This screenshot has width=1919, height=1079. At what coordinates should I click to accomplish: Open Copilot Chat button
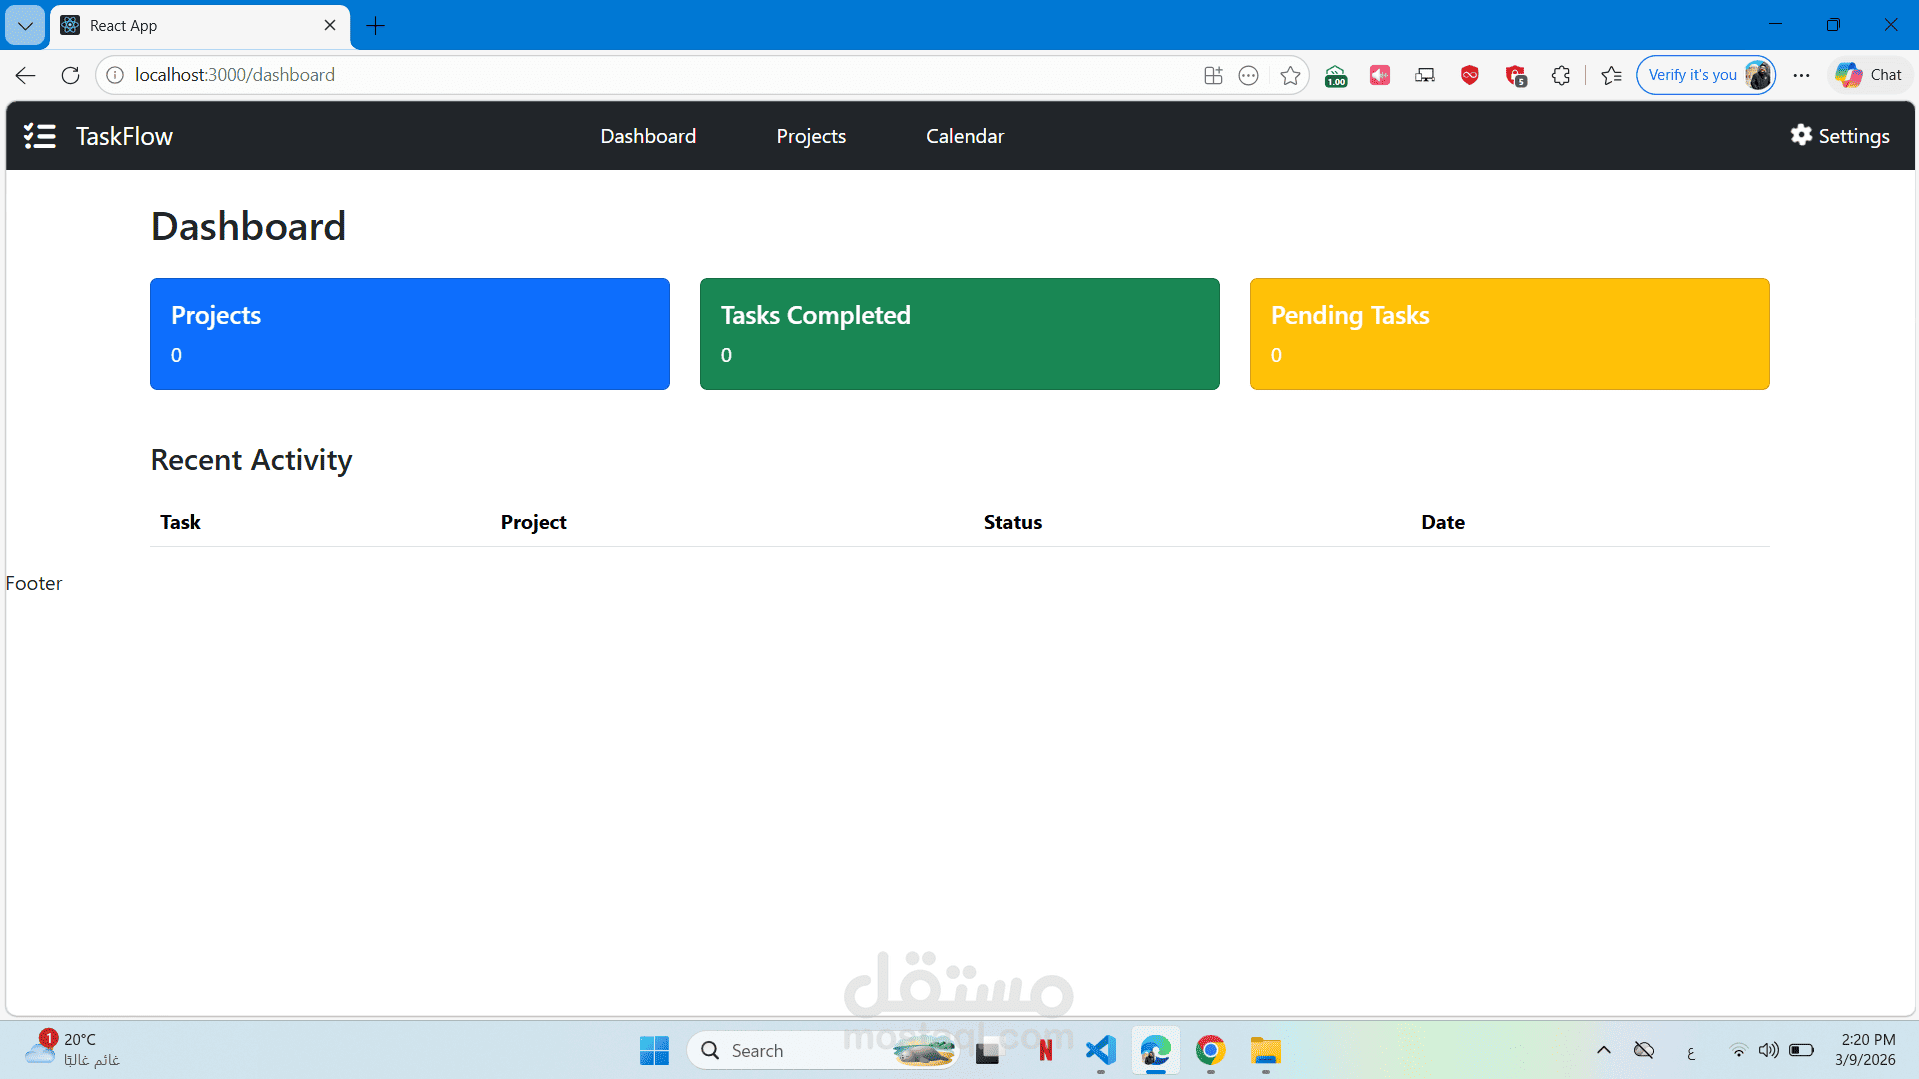coord(1869,75)
